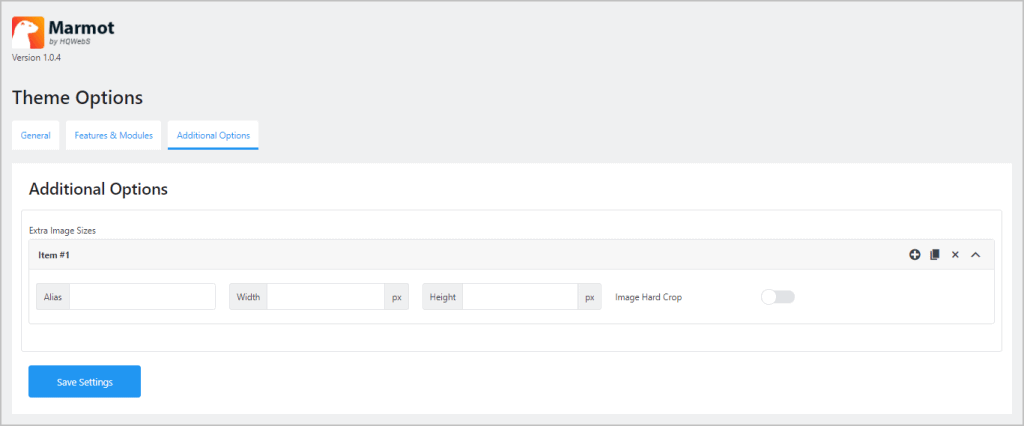1024x426 pixels.
Task: Select the Additional Options tab
Action: tap(213, 135)
